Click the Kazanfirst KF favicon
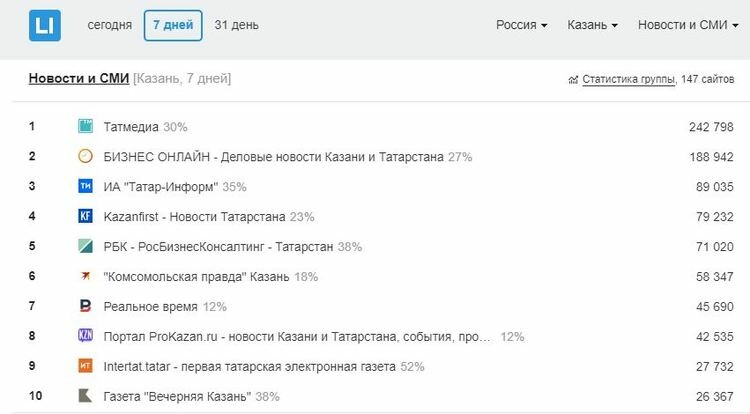 [x=85, y=217]
